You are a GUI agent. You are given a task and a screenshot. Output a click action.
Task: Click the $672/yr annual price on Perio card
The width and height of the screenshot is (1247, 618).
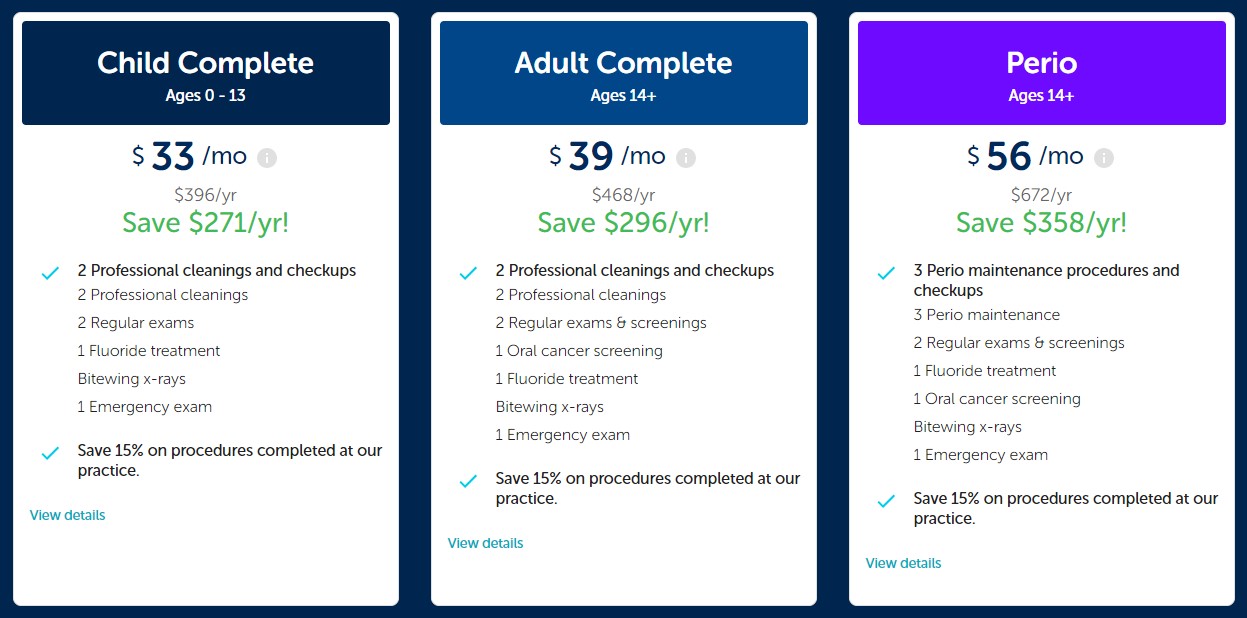1042,194
